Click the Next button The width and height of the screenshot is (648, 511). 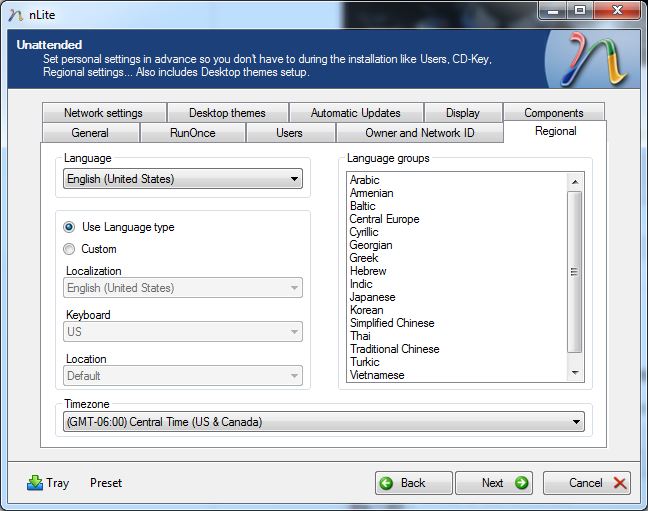pos(494,483)
